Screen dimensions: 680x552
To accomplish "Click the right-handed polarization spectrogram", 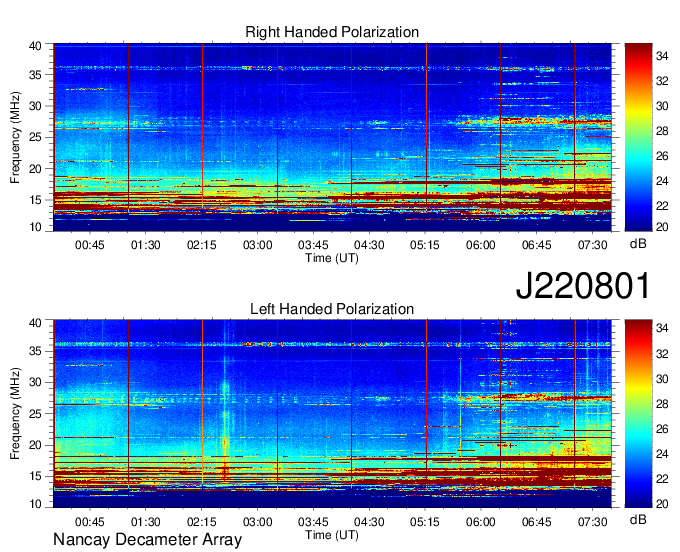I will (x=332, y=137).
